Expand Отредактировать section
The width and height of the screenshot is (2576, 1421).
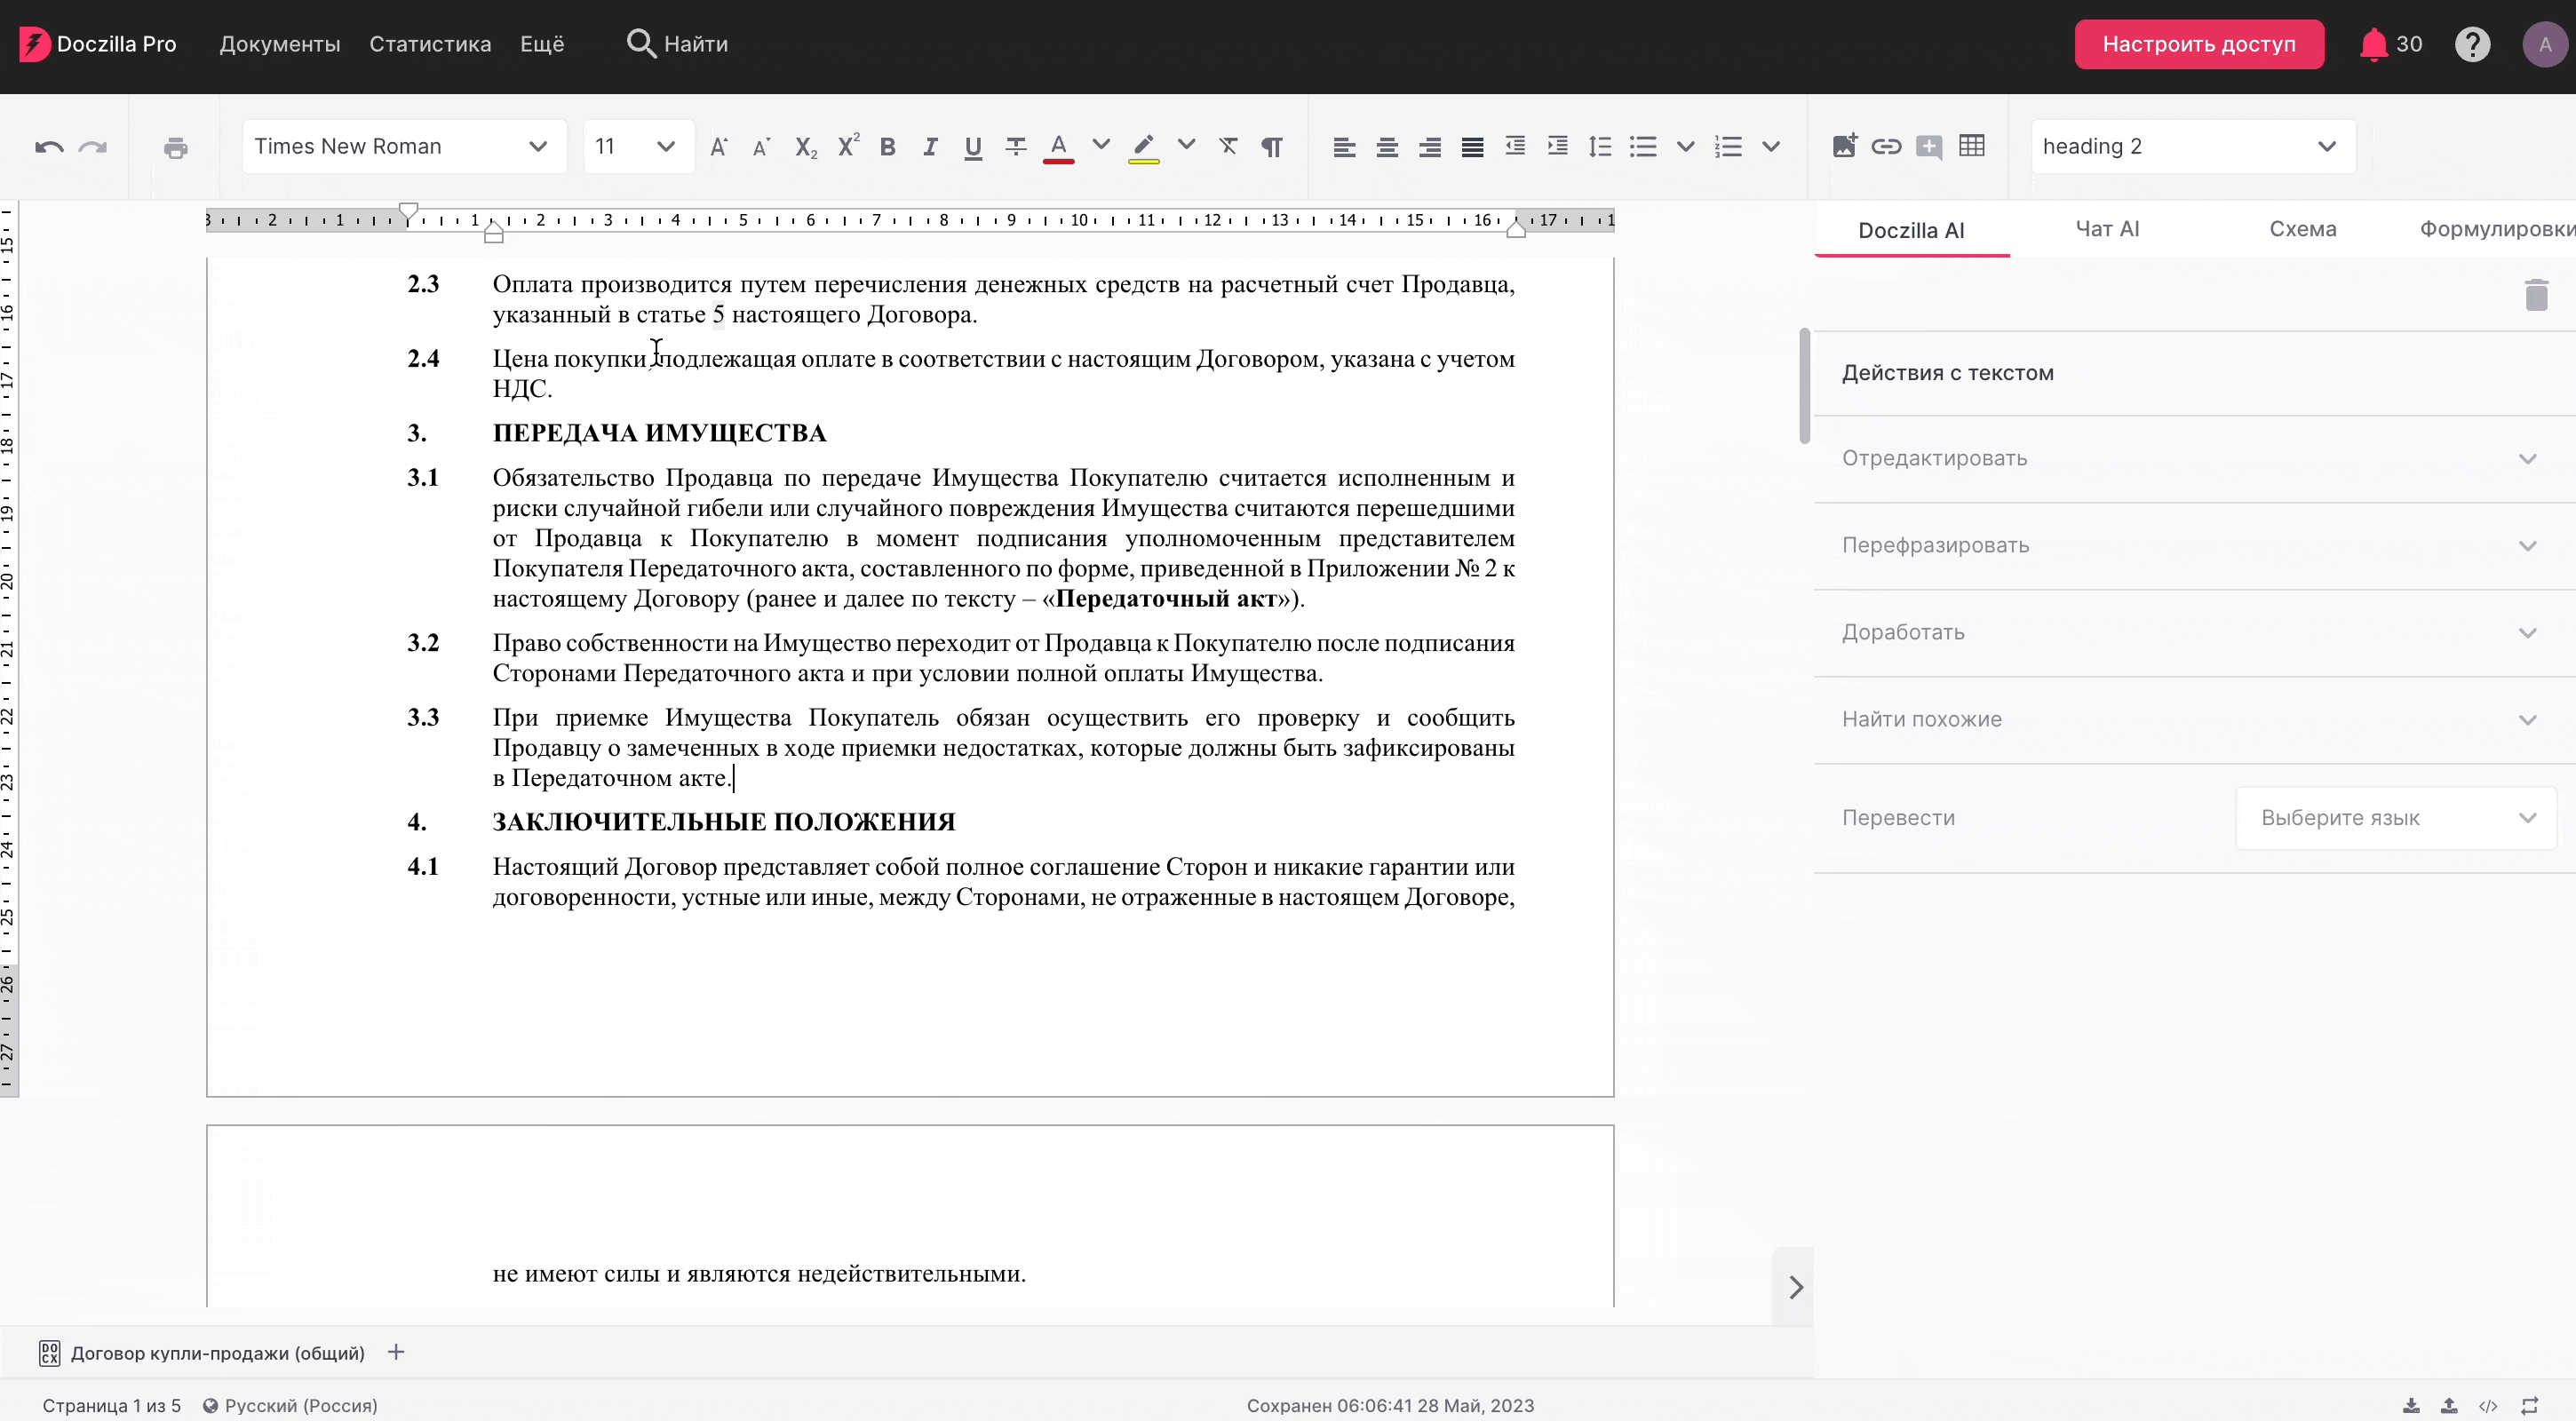tap(2194, 458)
